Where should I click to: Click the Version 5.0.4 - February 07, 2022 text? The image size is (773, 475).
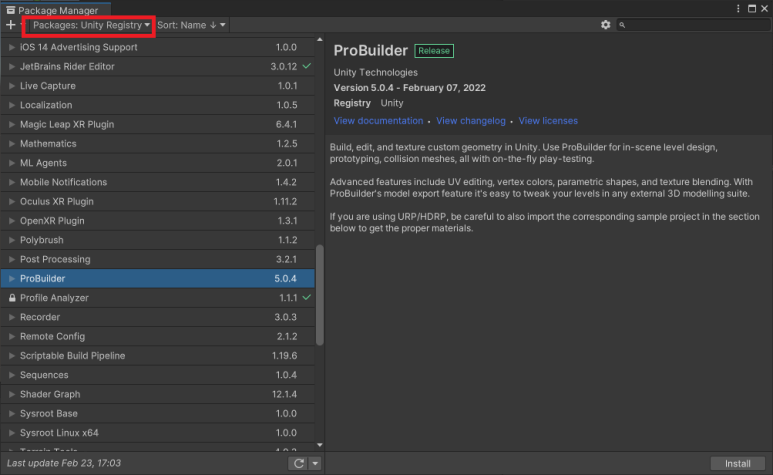[x=410, y=88]
